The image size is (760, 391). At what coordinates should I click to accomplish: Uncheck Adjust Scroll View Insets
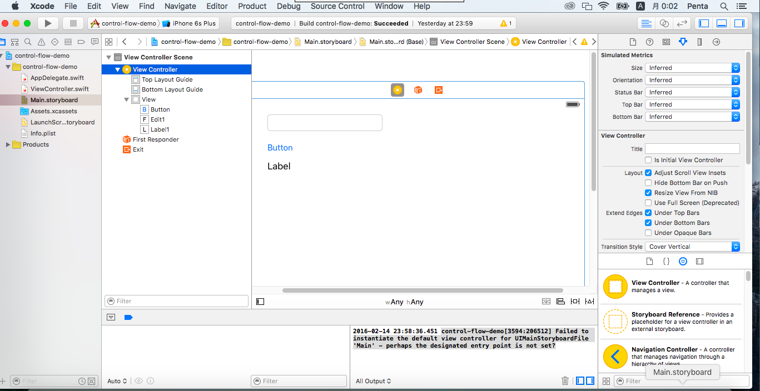[648, 172]
